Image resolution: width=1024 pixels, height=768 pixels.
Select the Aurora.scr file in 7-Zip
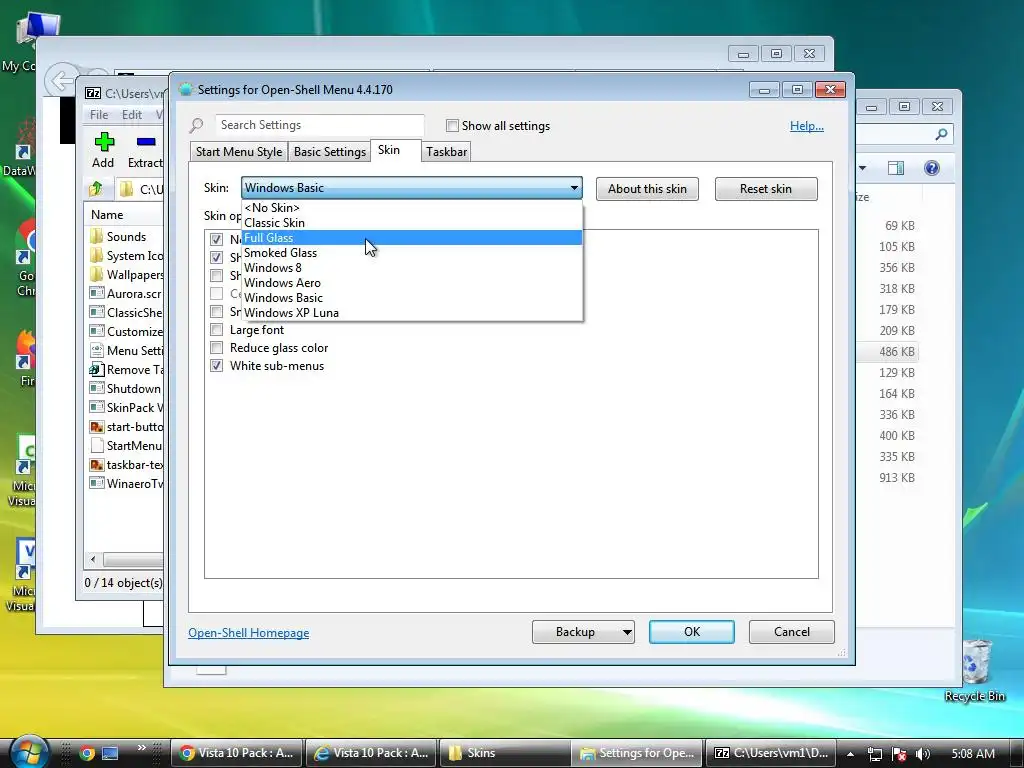tap(127, 293)
